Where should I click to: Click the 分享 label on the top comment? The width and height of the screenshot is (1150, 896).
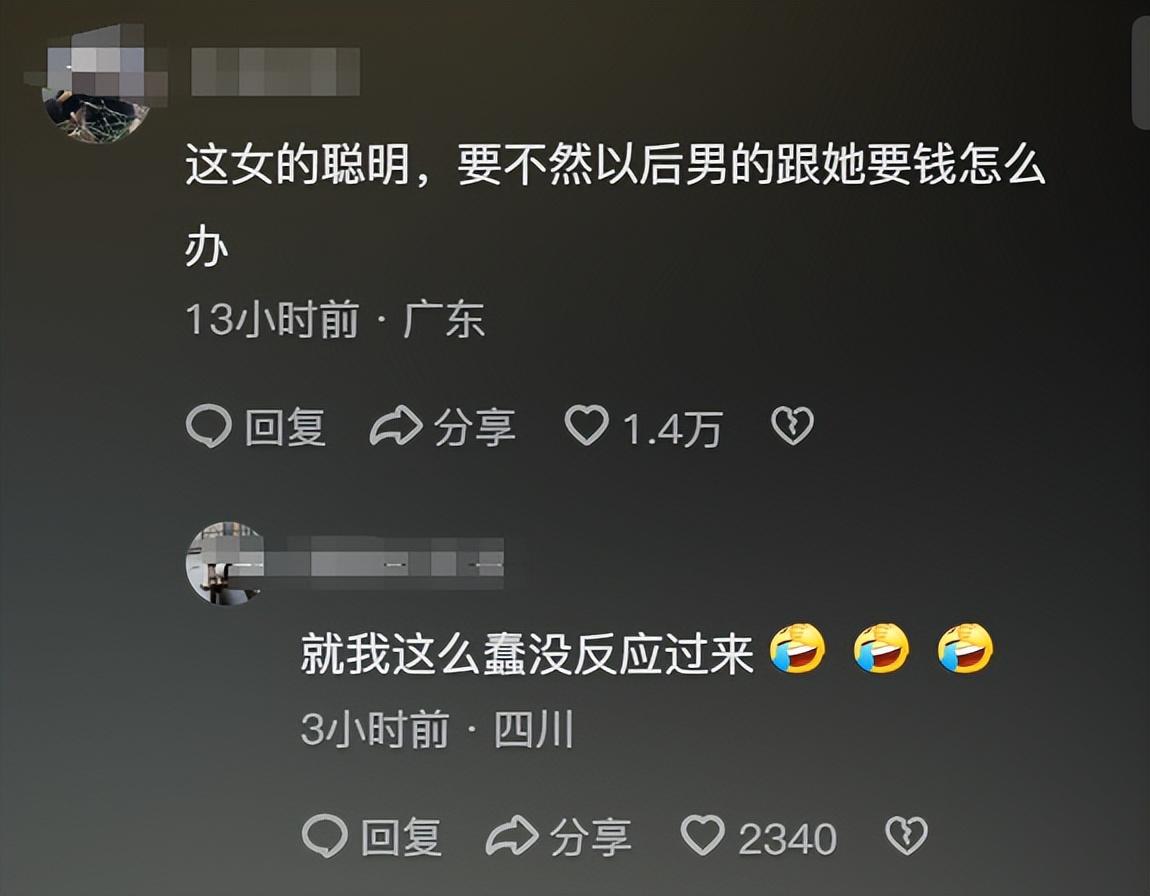tap(475, 427)
